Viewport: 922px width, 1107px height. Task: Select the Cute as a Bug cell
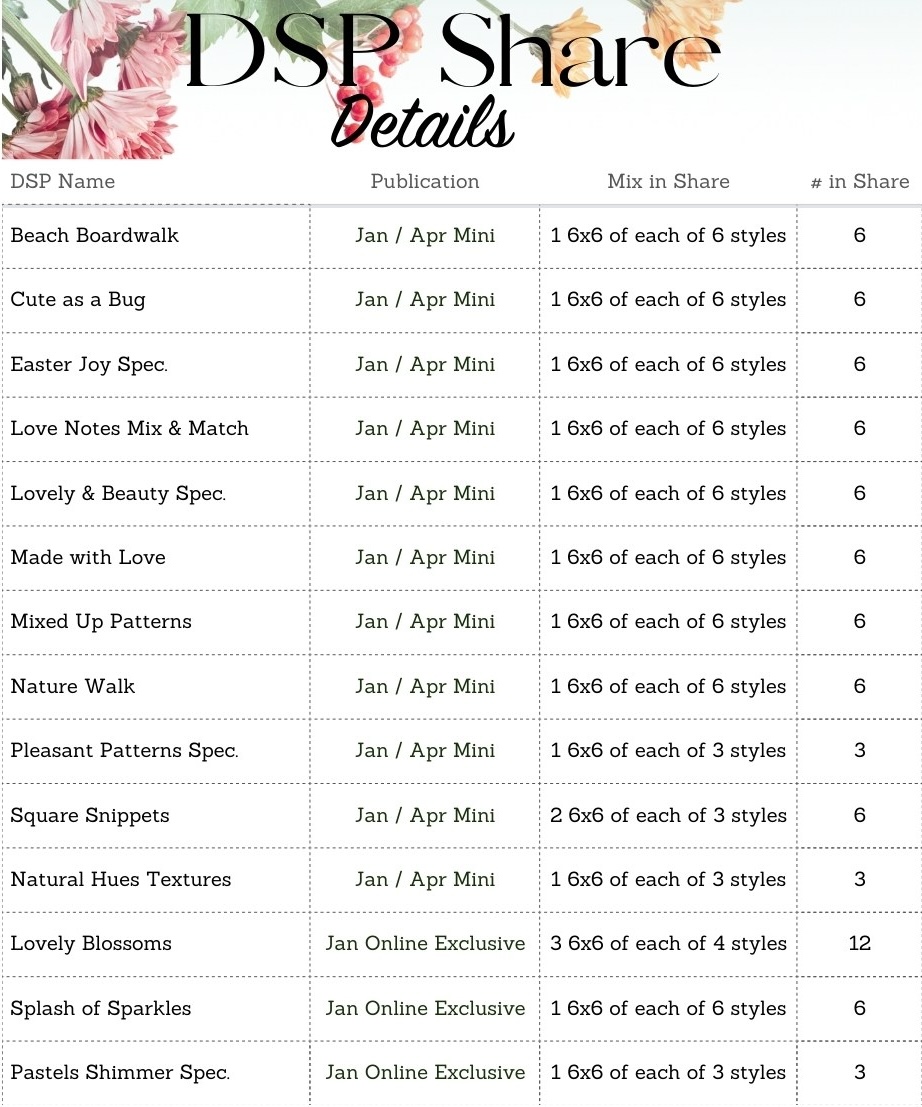tap(78, 300)
